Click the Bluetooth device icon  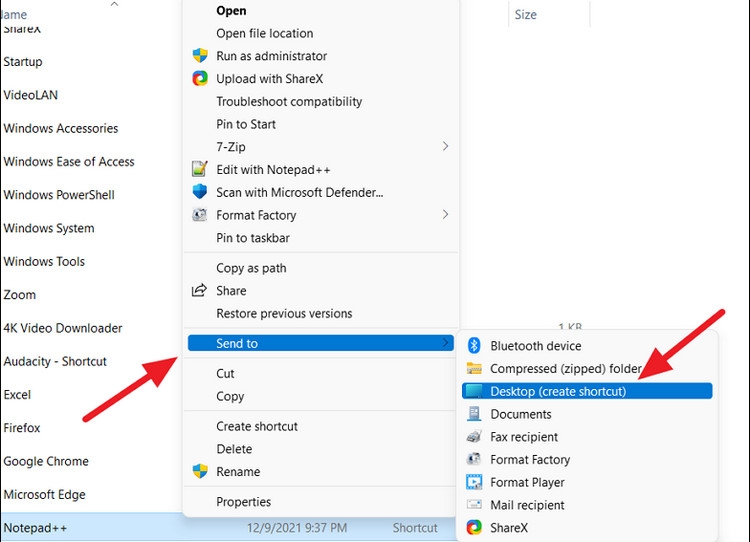tap(474, 346)
